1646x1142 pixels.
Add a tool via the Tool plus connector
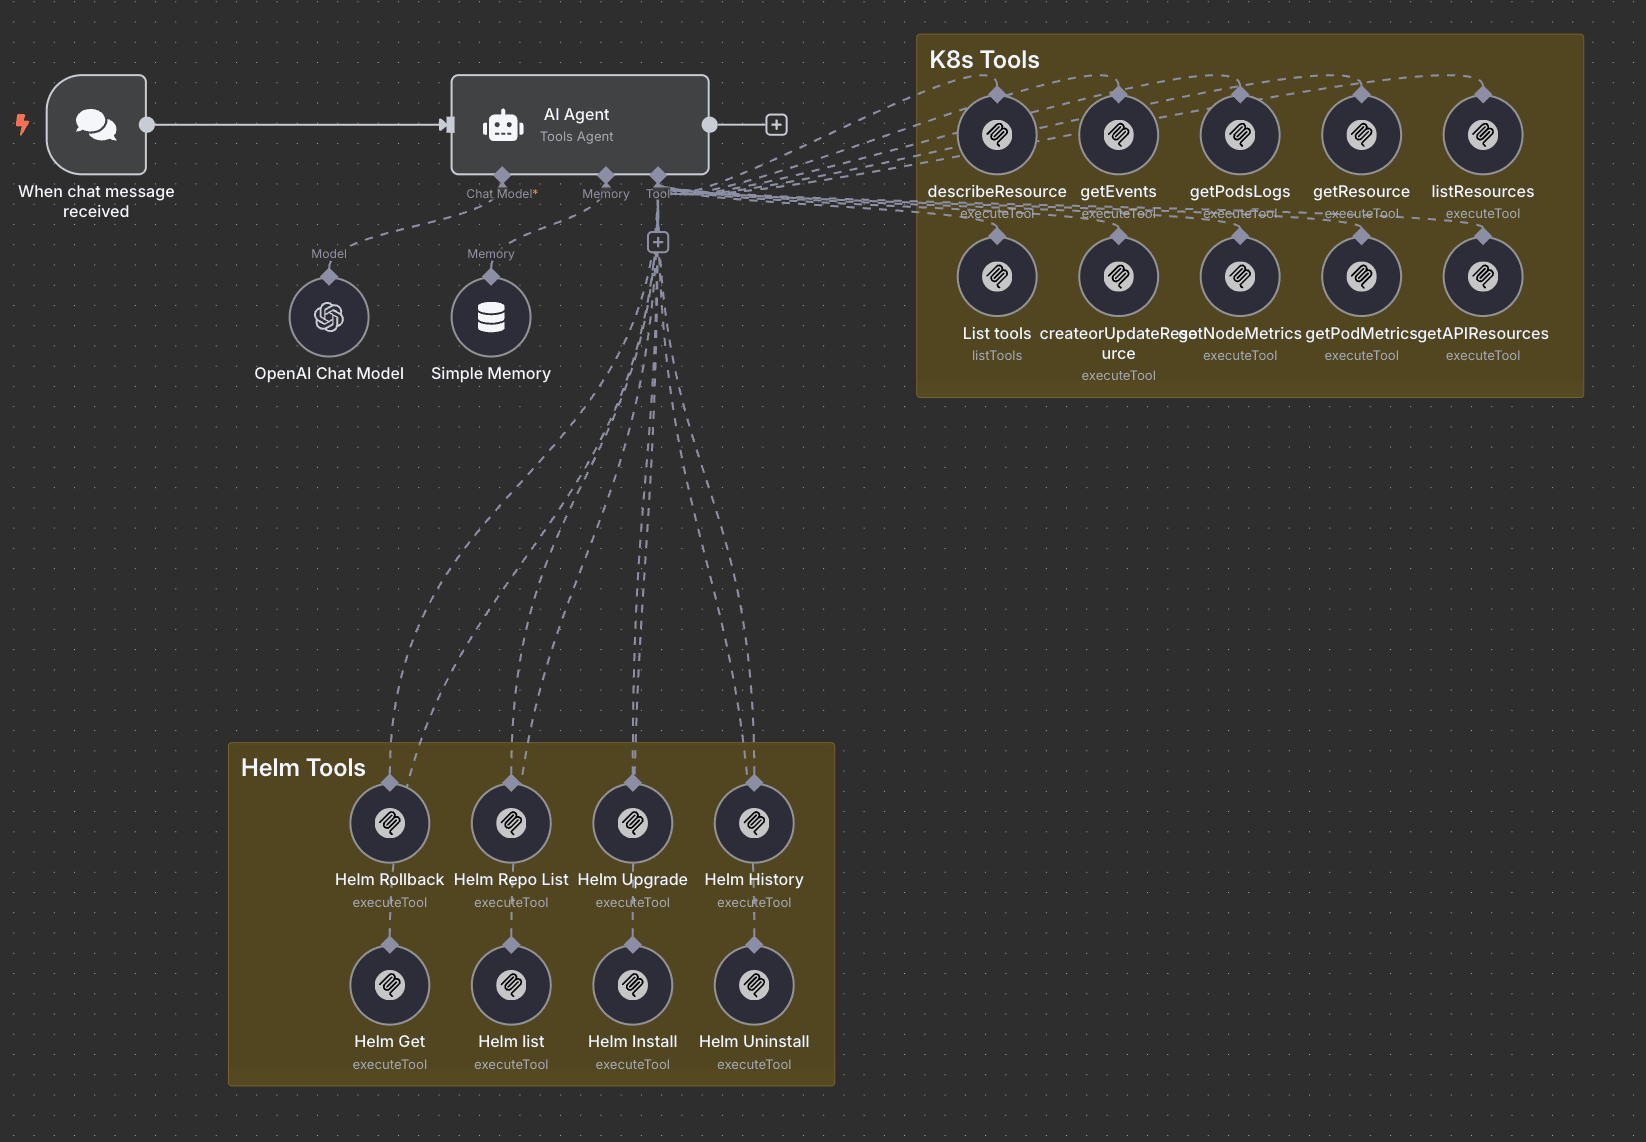(x=657, y=242)
